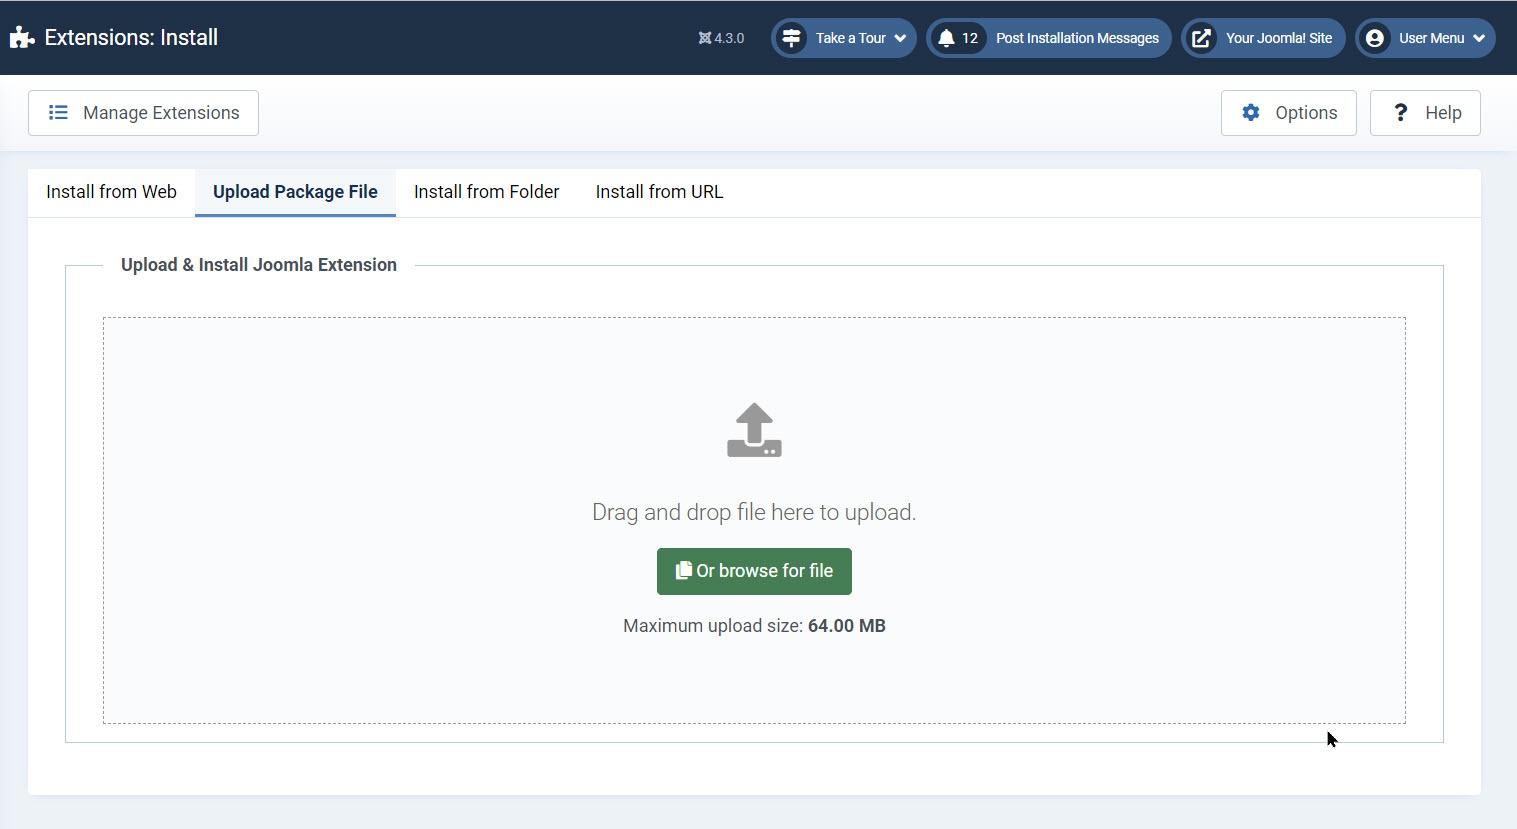Viewport: 1517px width, 829px height.
Task: Click the notification bell icon
Action: 946,38
